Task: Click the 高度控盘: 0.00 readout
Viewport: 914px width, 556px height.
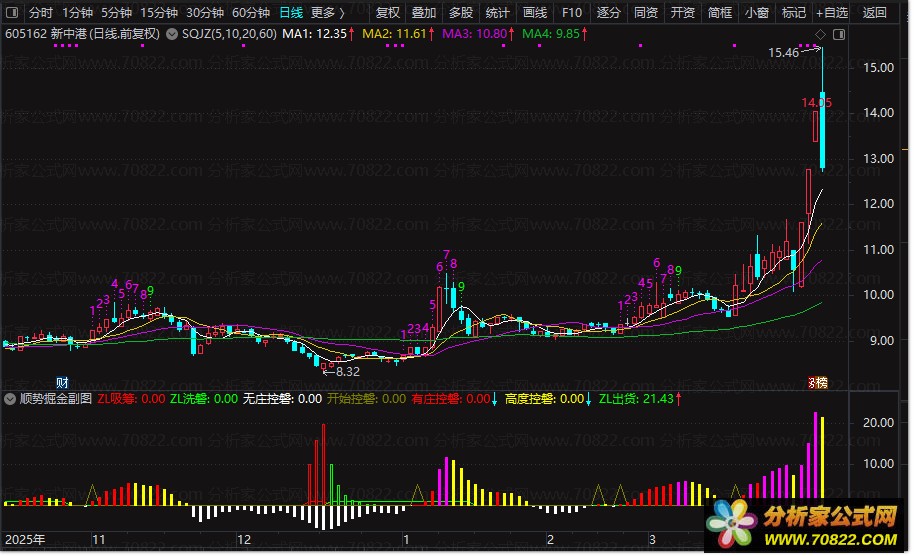Action: coord(544,399)
